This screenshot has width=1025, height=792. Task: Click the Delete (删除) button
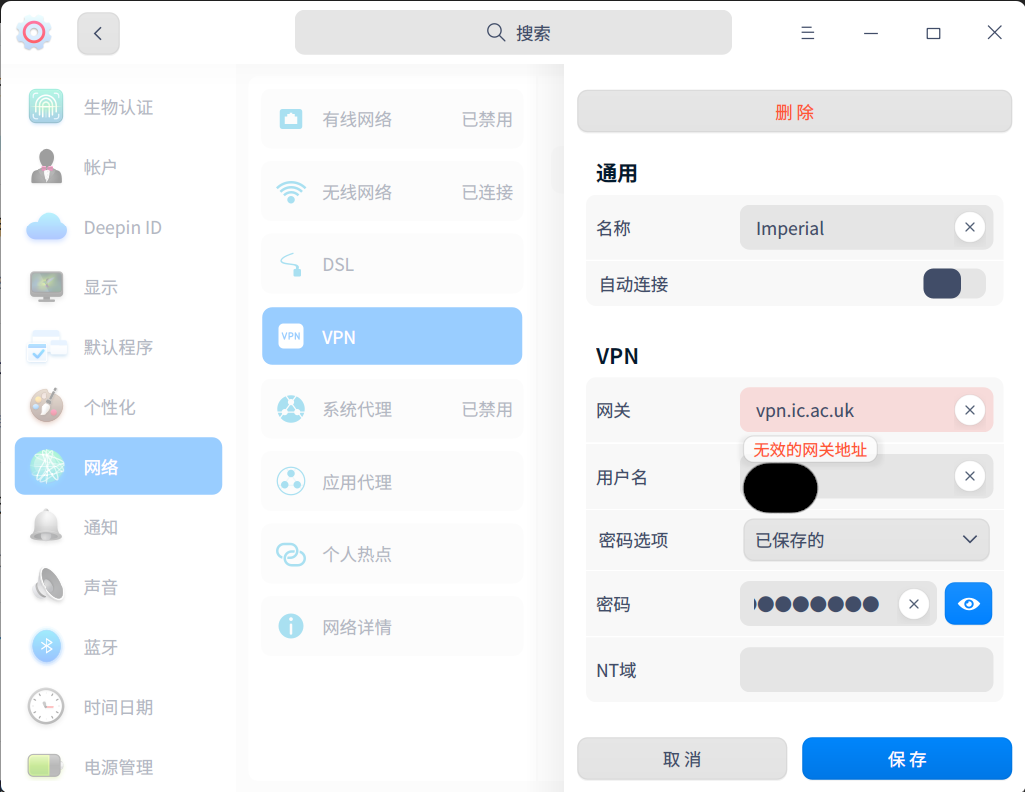coord(794,112)
